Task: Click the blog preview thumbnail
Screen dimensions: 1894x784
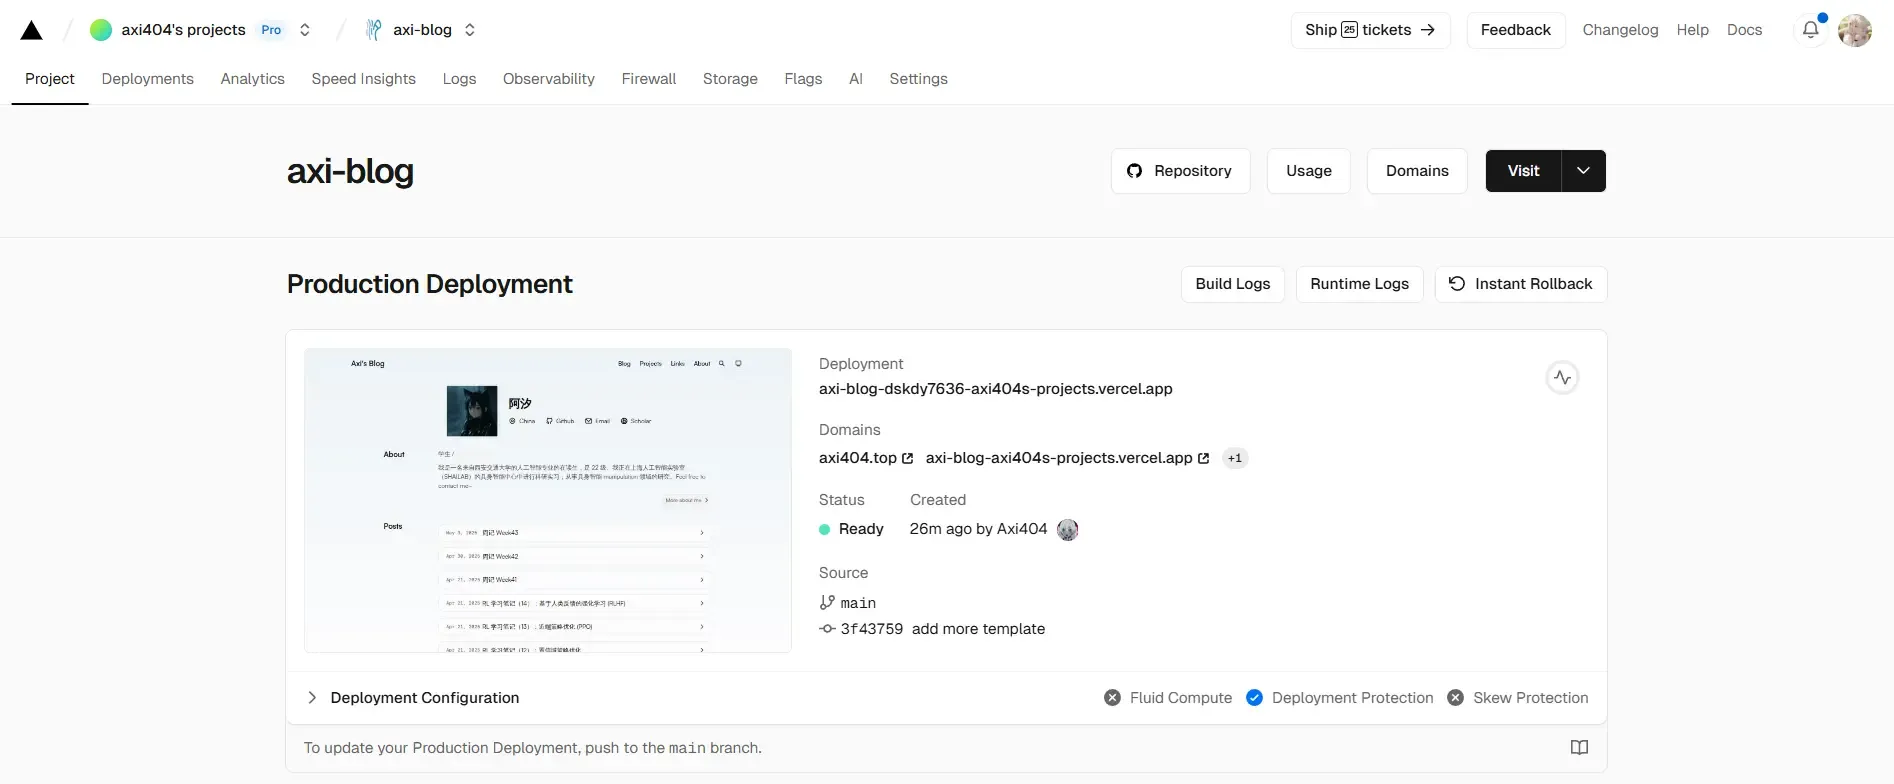Action: 548,500
